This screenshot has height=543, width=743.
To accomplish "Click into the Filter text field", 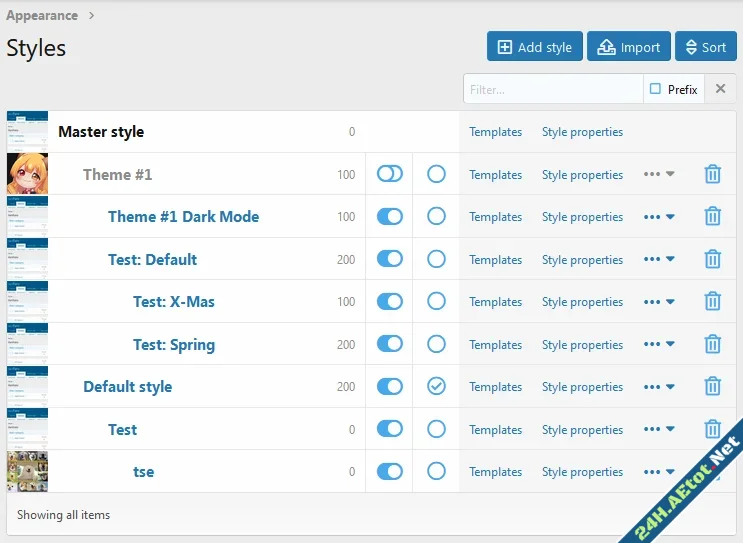I will (x=553, y=89).
